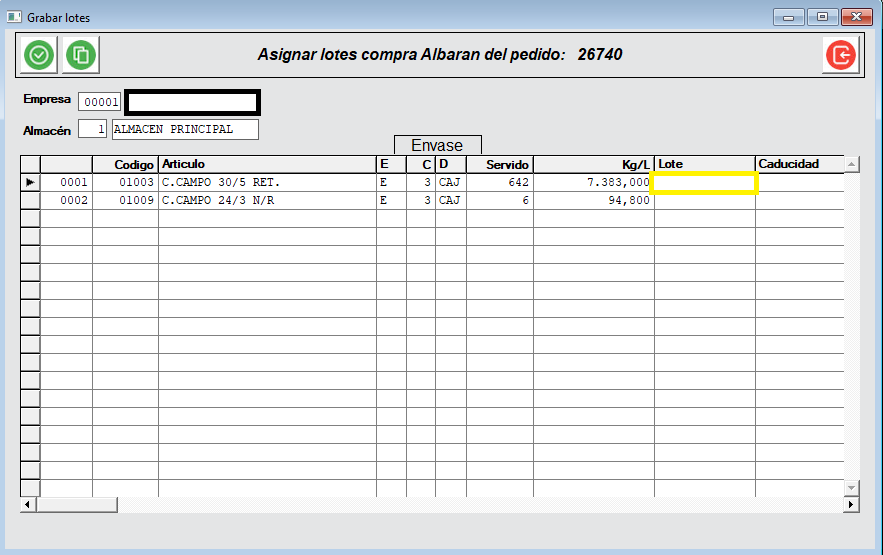The height and width of the screenshot is (555, 883).
Task: Click the Envase header label
Action: pos(438,145)
